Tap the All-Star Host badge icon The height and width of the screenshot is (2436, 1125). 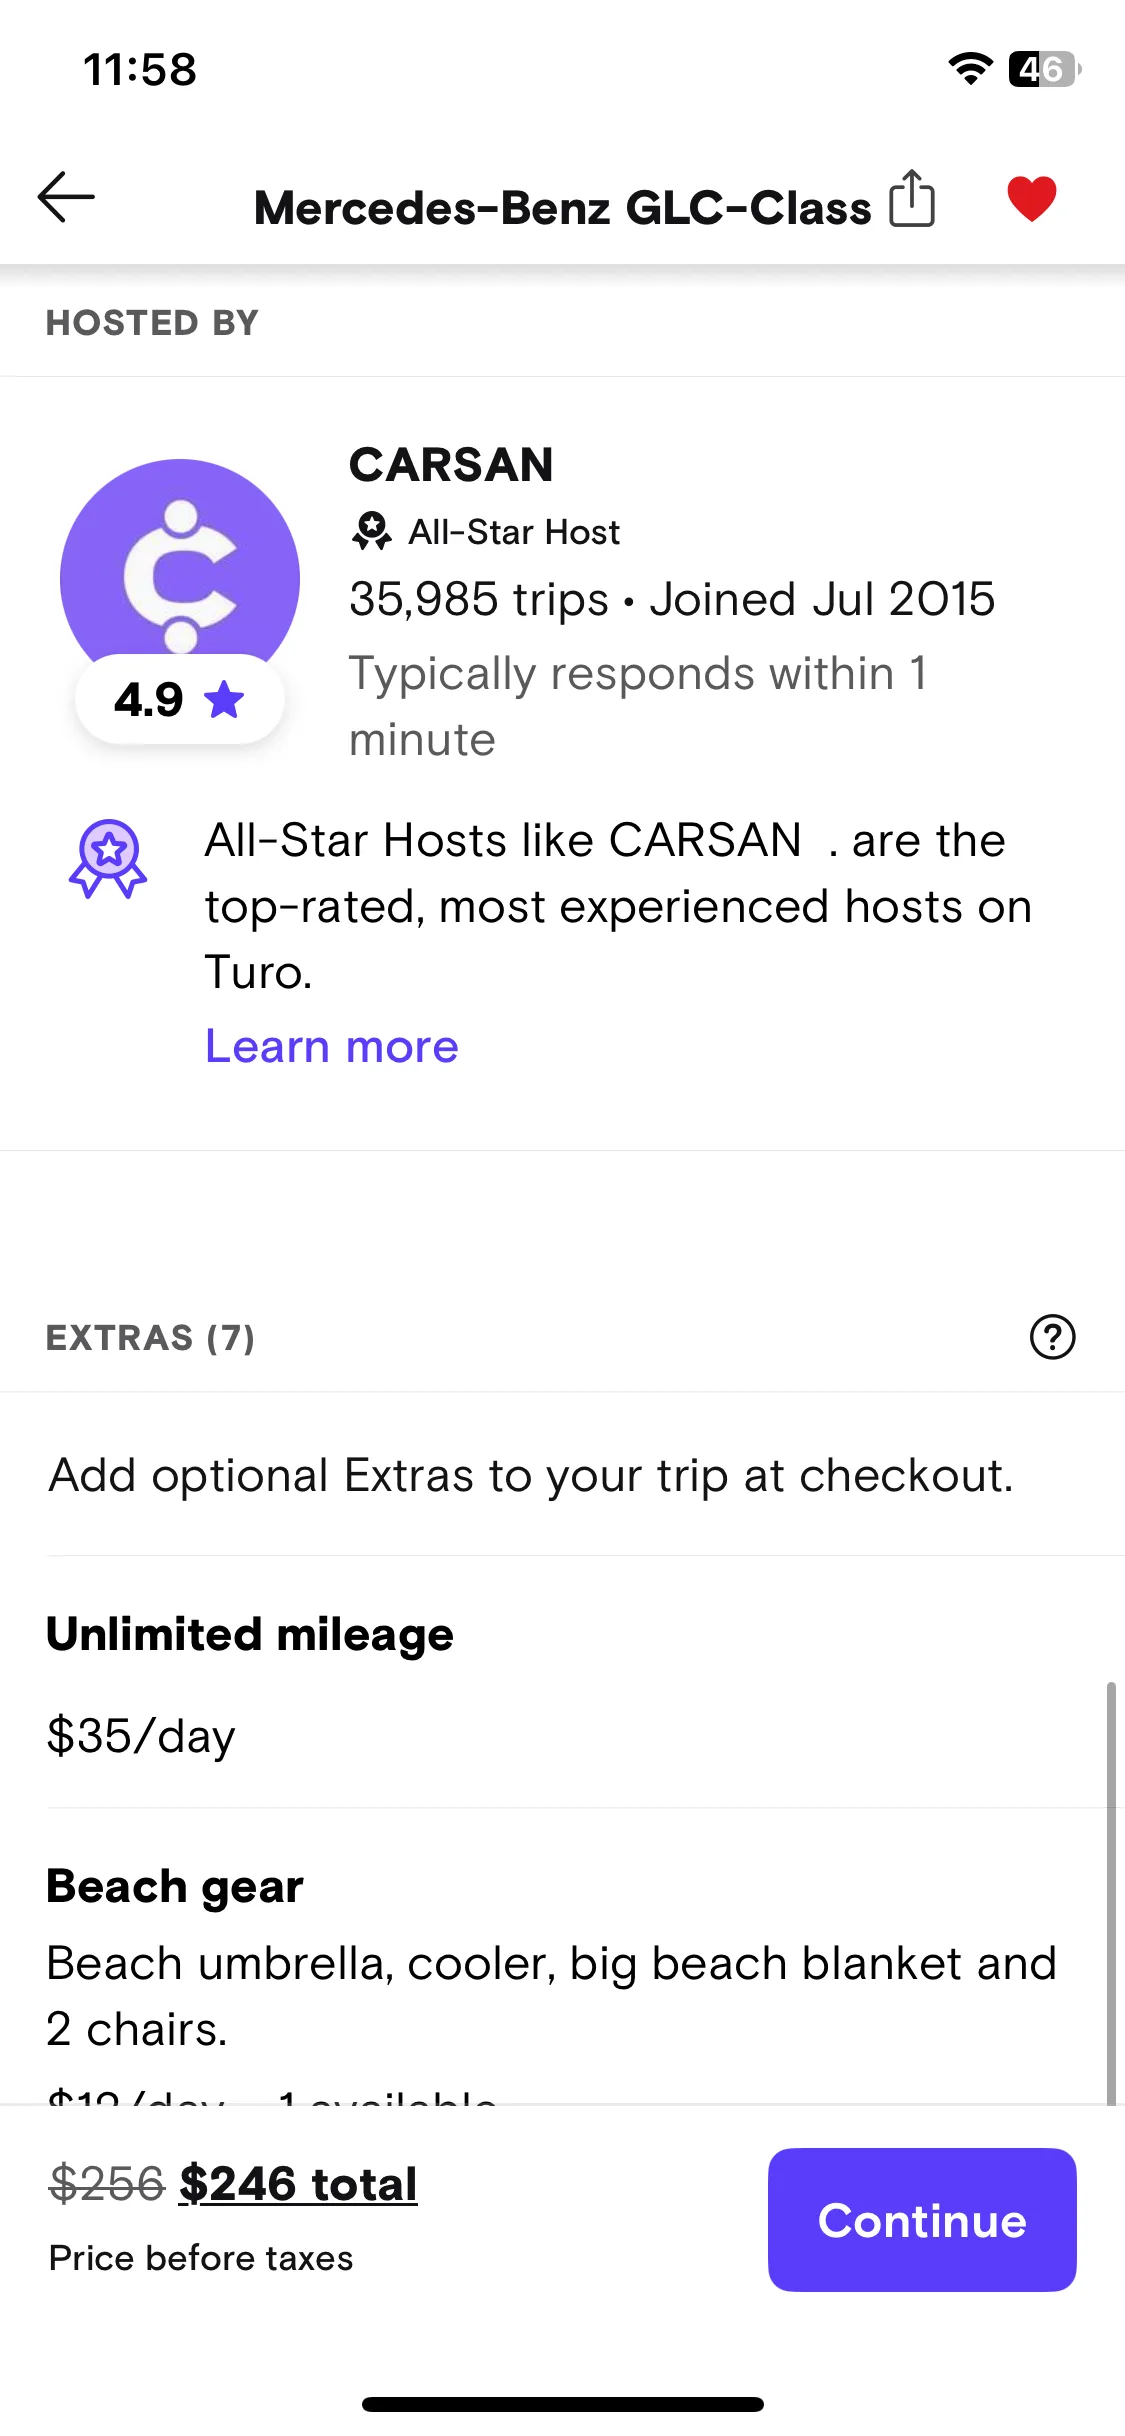click(372, 531)
